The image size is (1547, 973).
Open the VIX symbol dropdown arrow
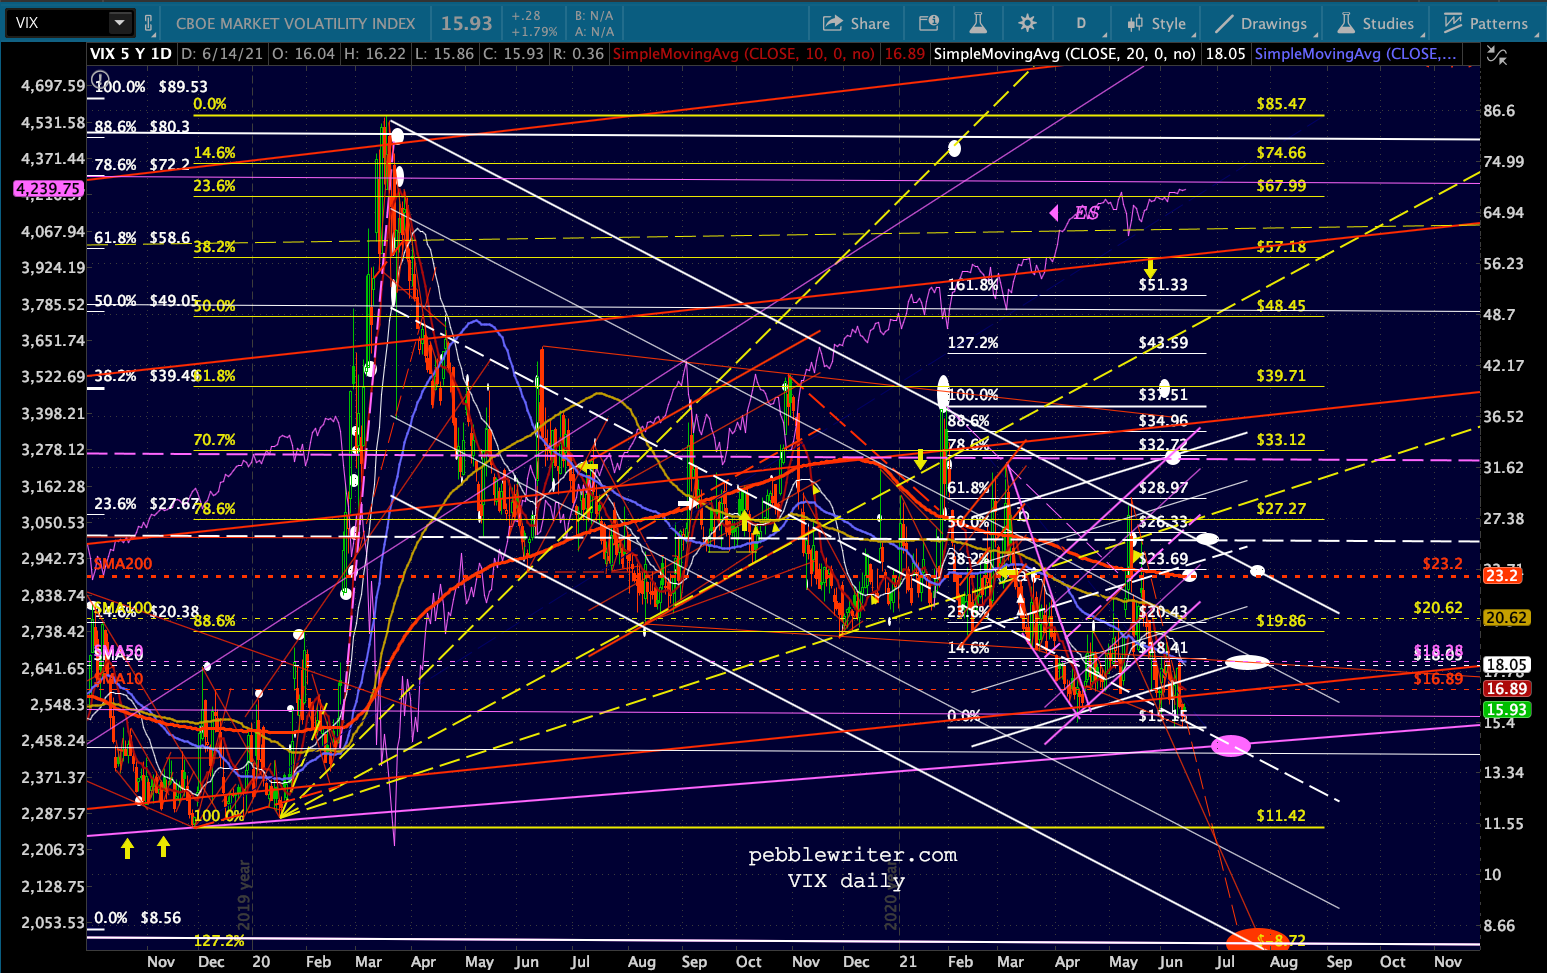[119, 23]
